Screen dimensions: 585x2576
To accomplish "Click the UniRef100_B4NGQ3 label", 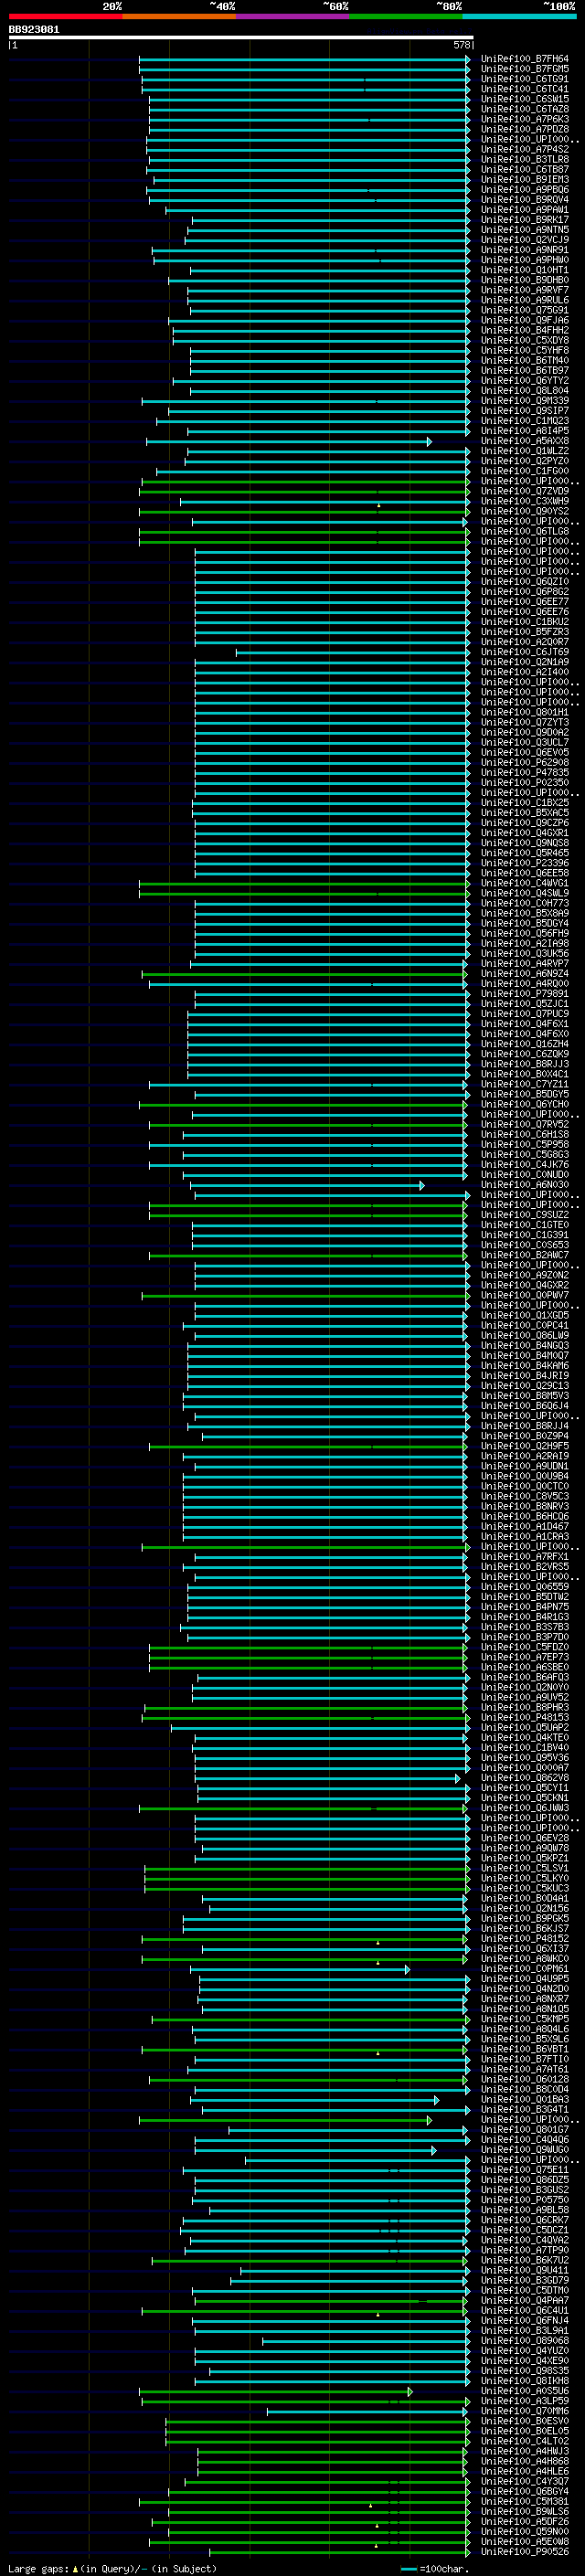I will [524, 1345].
